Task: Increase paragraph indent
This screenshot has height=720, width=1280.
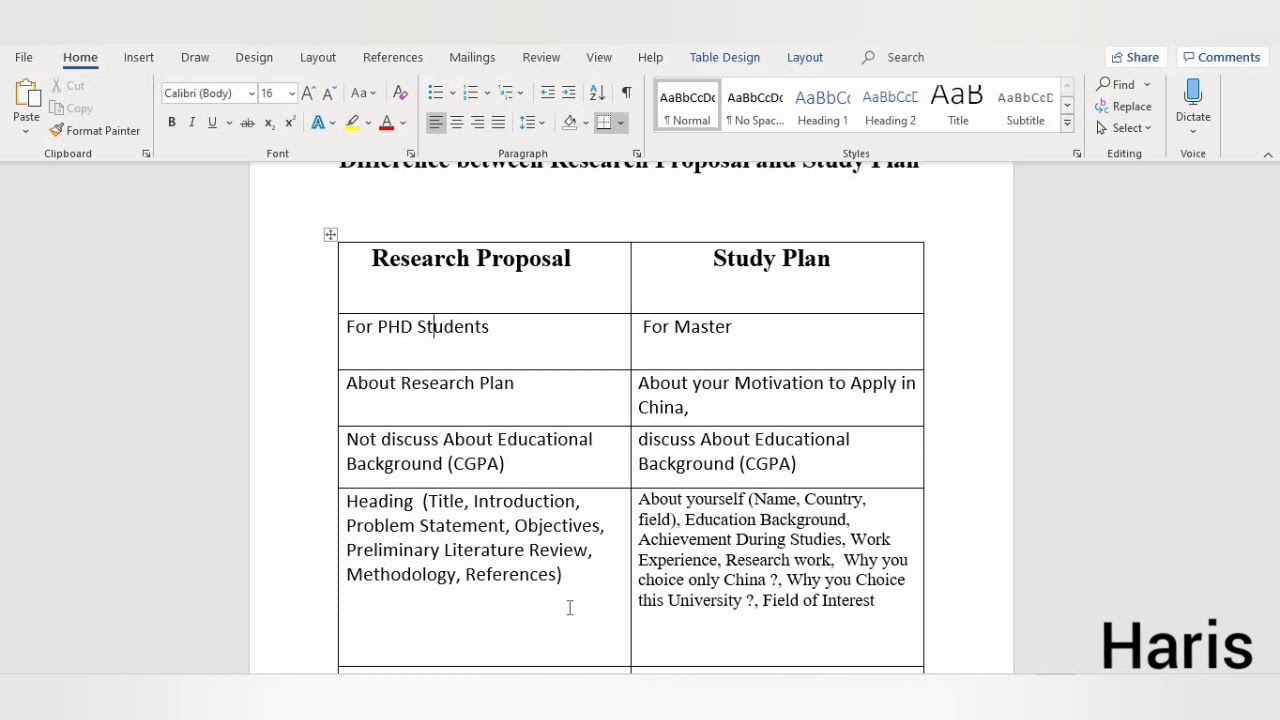Action: (x=568, y=93)
